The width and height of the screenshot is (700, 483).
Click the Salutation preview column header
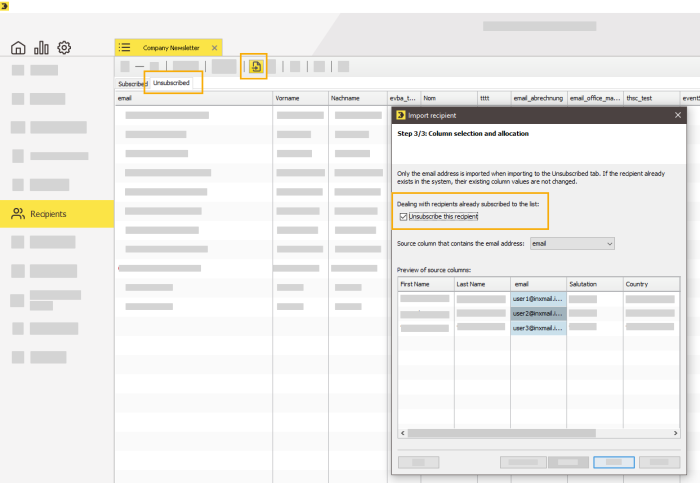[595, 284]
